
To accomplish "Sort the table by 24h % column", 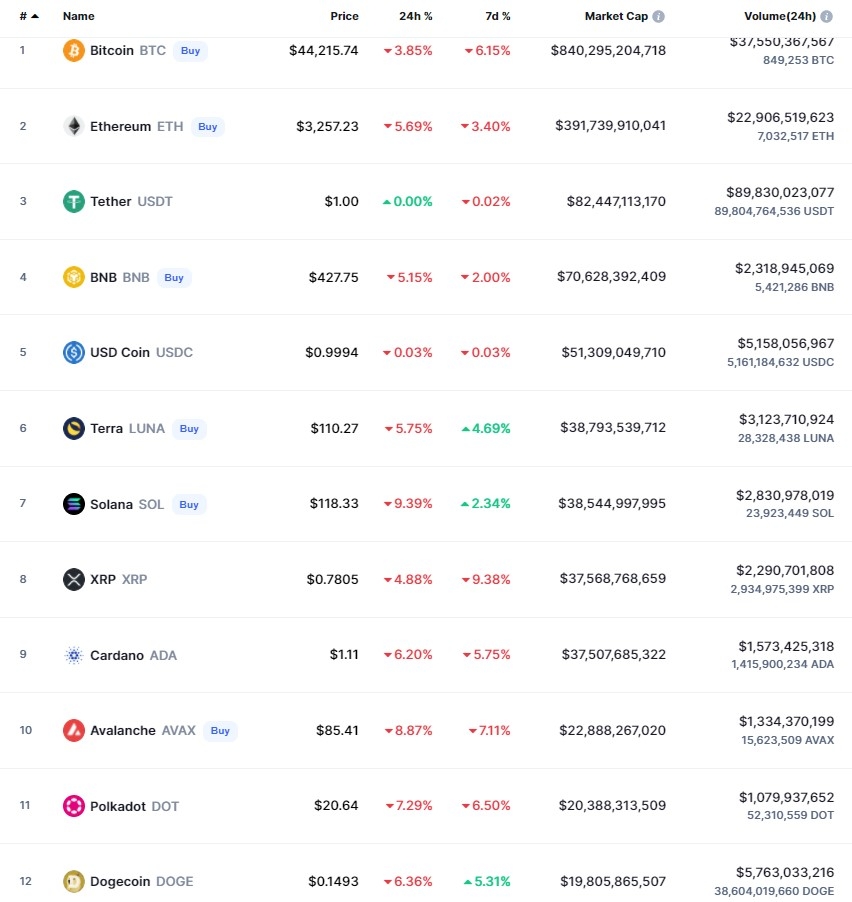I will pyautogui.click(x=415, y=17).
